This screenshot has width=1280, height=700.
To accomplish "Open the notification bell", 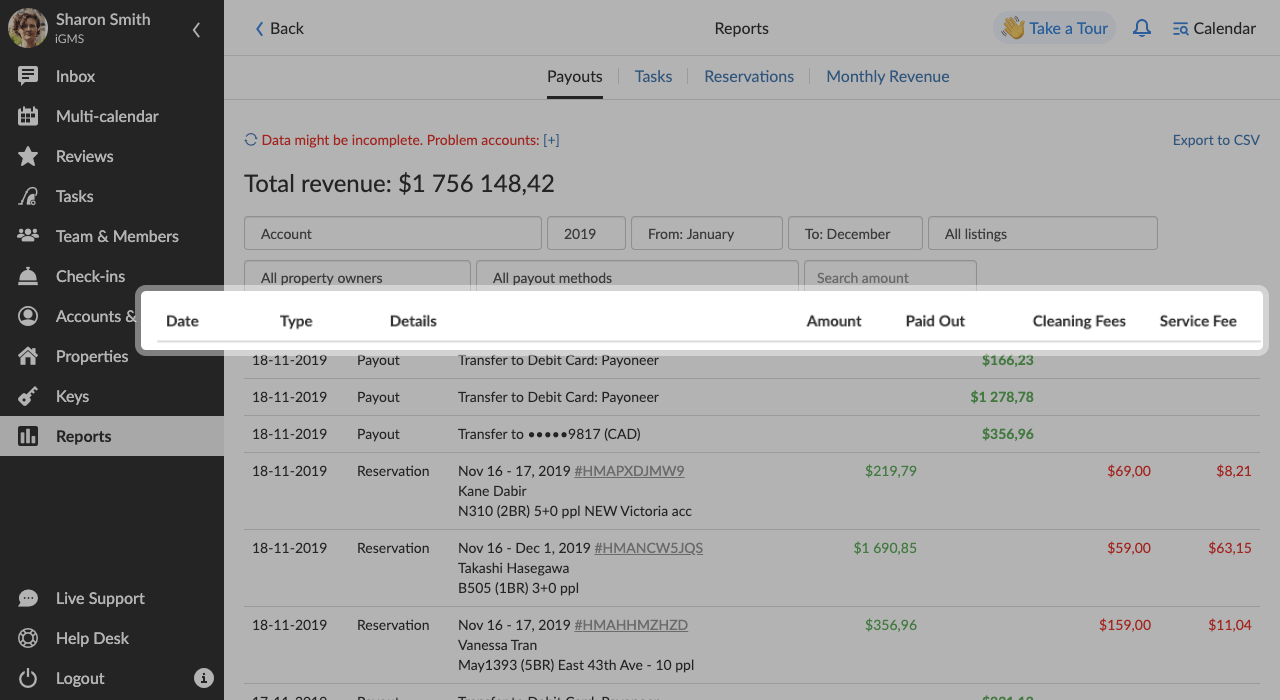I will point(1142,28).
